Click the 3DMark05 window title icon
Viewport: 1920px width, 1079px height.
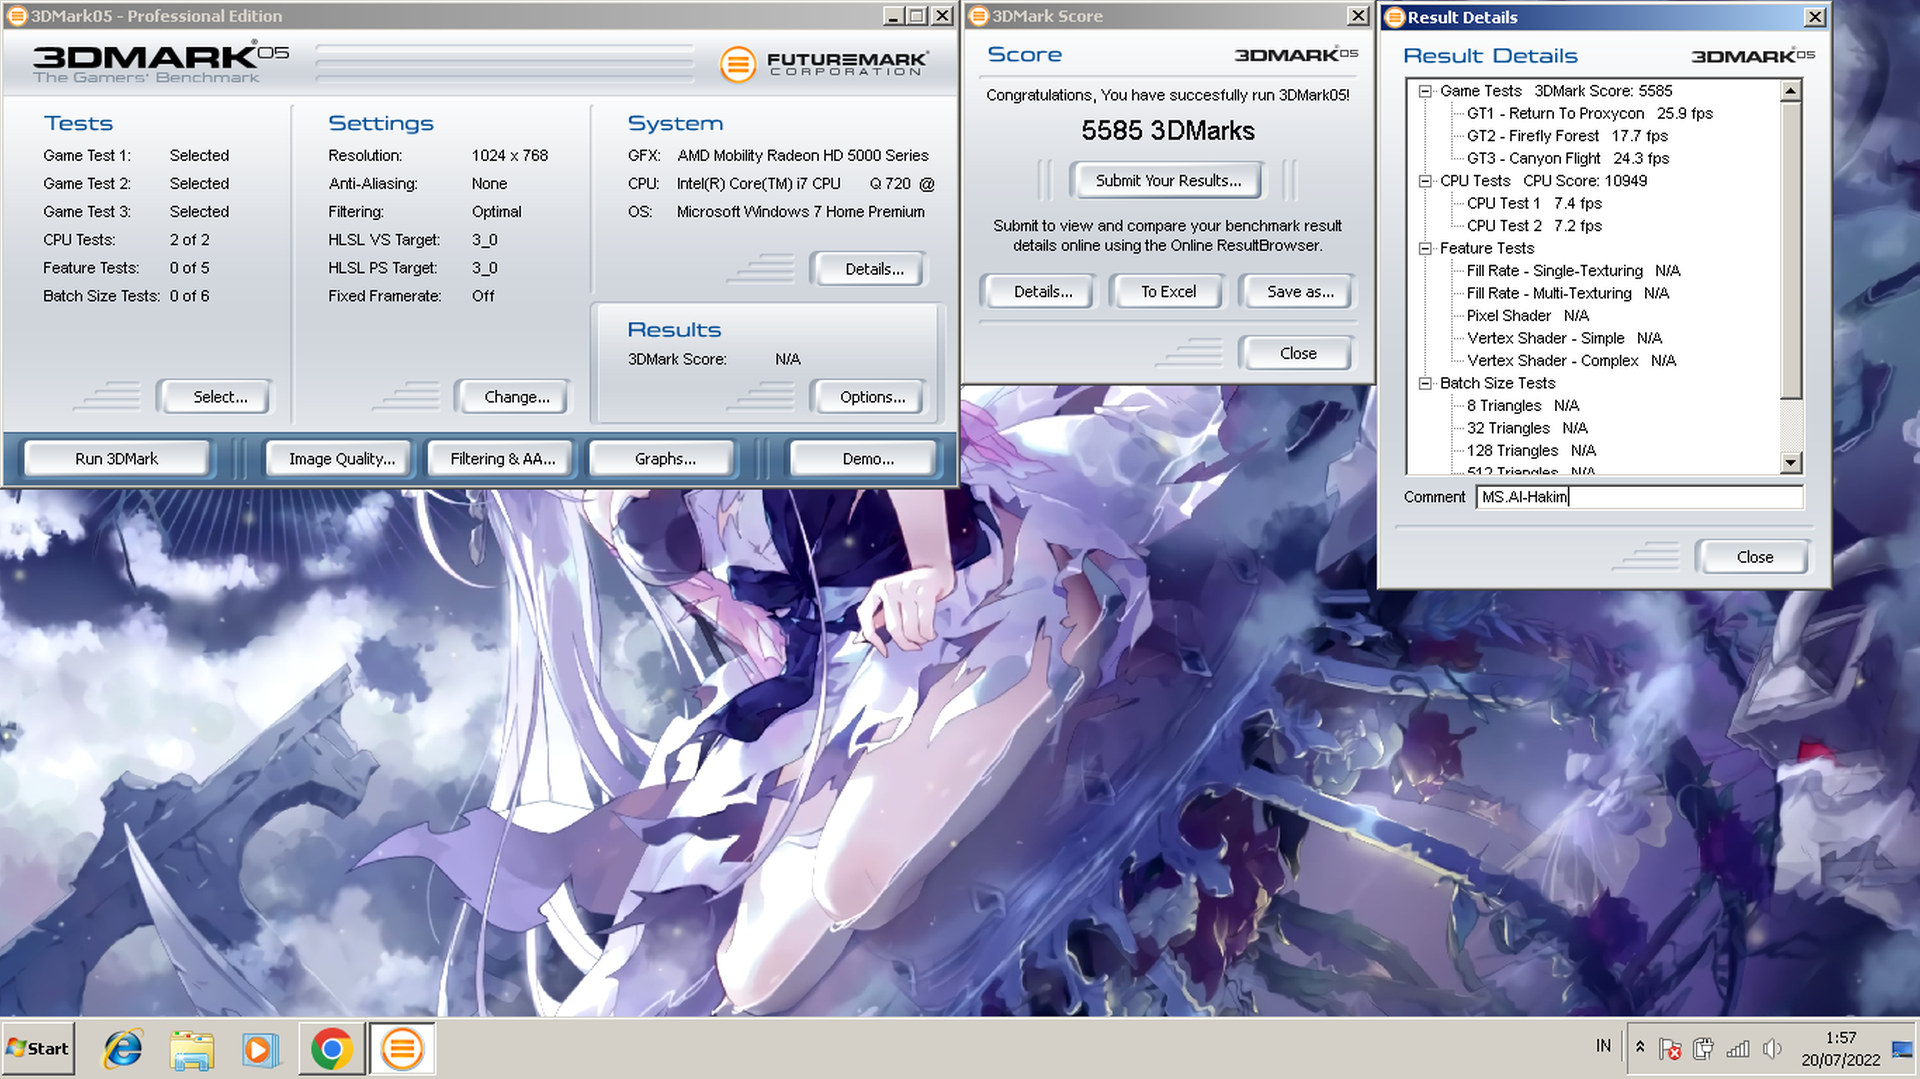point(17,16)
